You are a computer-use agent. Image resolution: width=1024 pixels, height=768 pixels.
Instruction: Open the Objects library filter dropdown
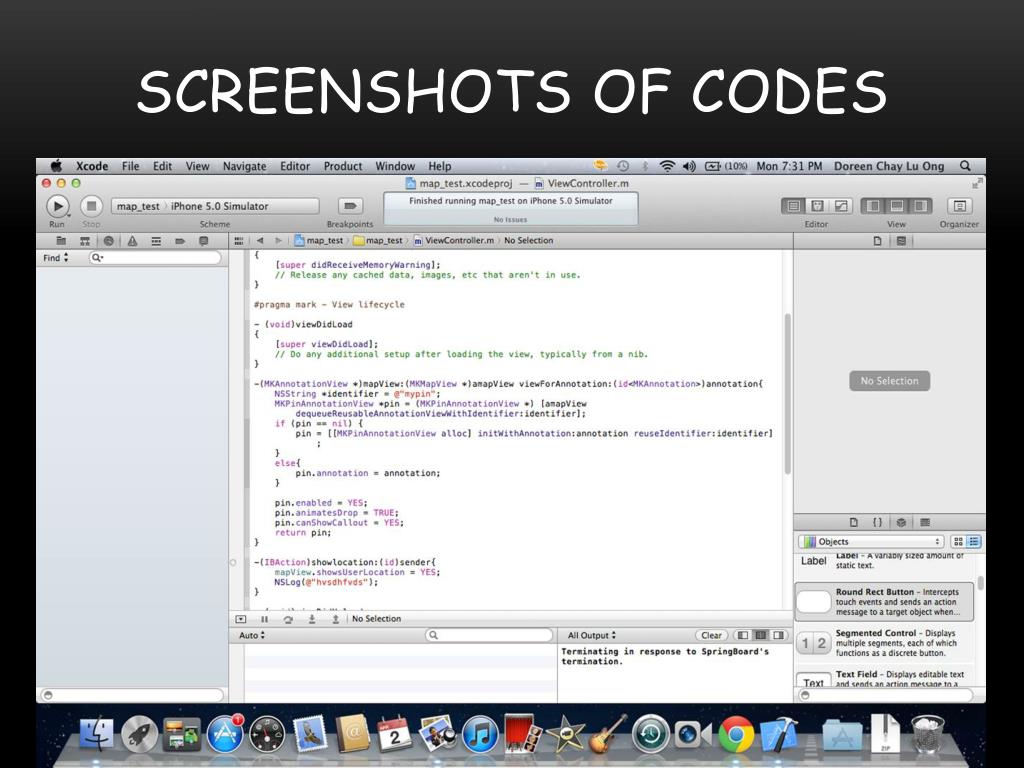pyautogui.click(x=871, y=541)
